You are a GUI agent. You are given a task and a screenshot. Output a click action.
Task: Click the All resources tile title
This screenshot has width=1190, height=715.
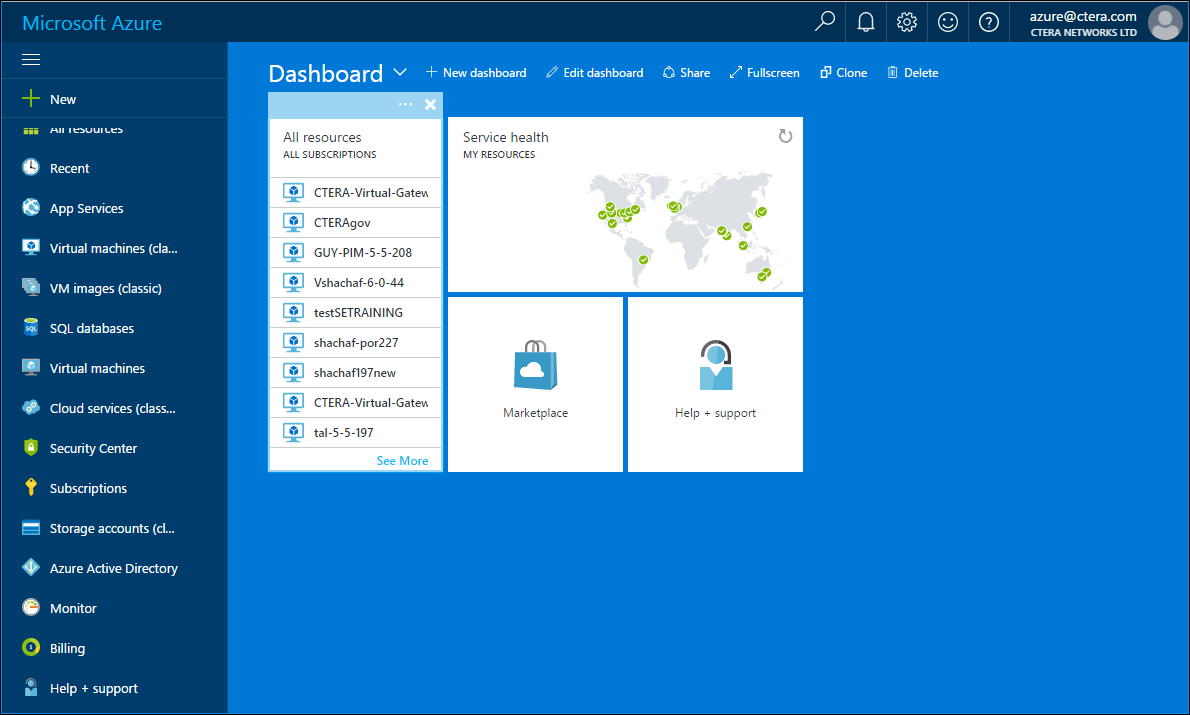[x=323, y=137]
